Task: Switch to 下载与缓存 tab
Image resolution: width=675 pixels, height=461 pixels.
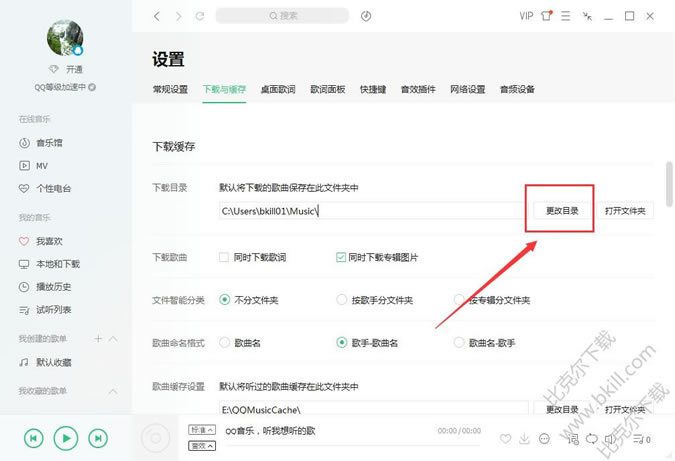Action: click(x=224, y=90)
